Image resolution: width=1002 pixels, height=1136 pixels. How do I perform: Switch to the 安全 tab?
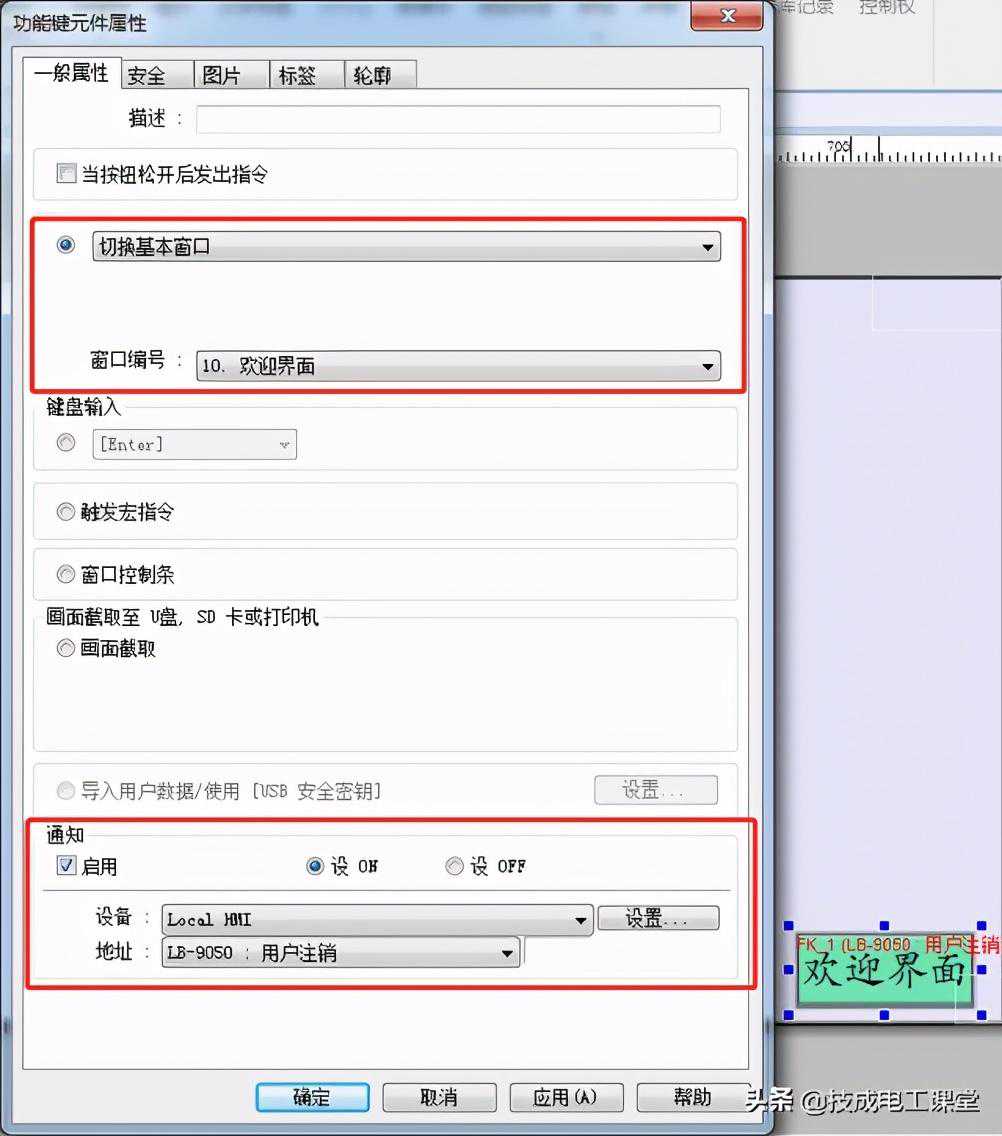pyautogui.click(x=146, y=75)
